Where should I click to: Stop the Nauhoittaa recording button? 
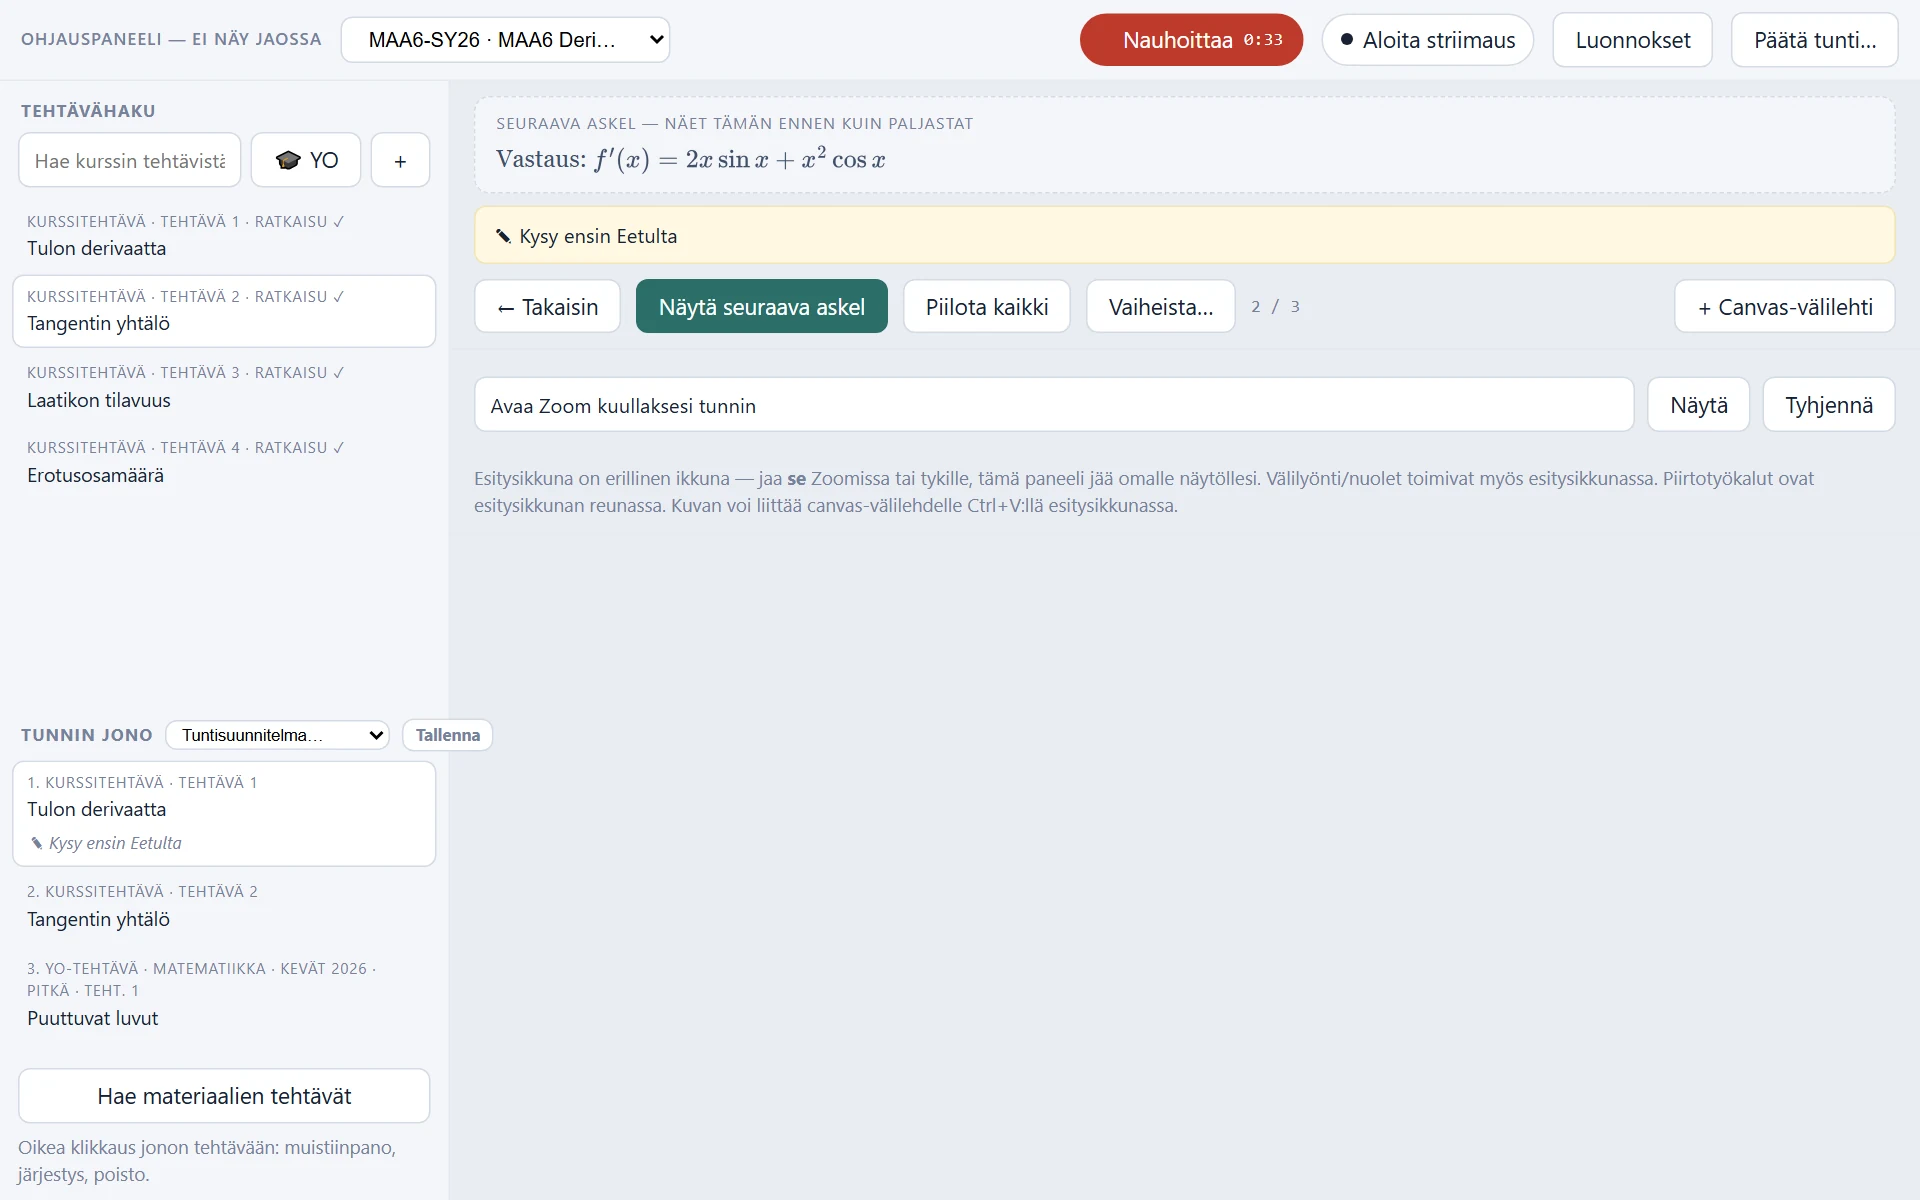pyautogui.click(x=1191, y=40)
